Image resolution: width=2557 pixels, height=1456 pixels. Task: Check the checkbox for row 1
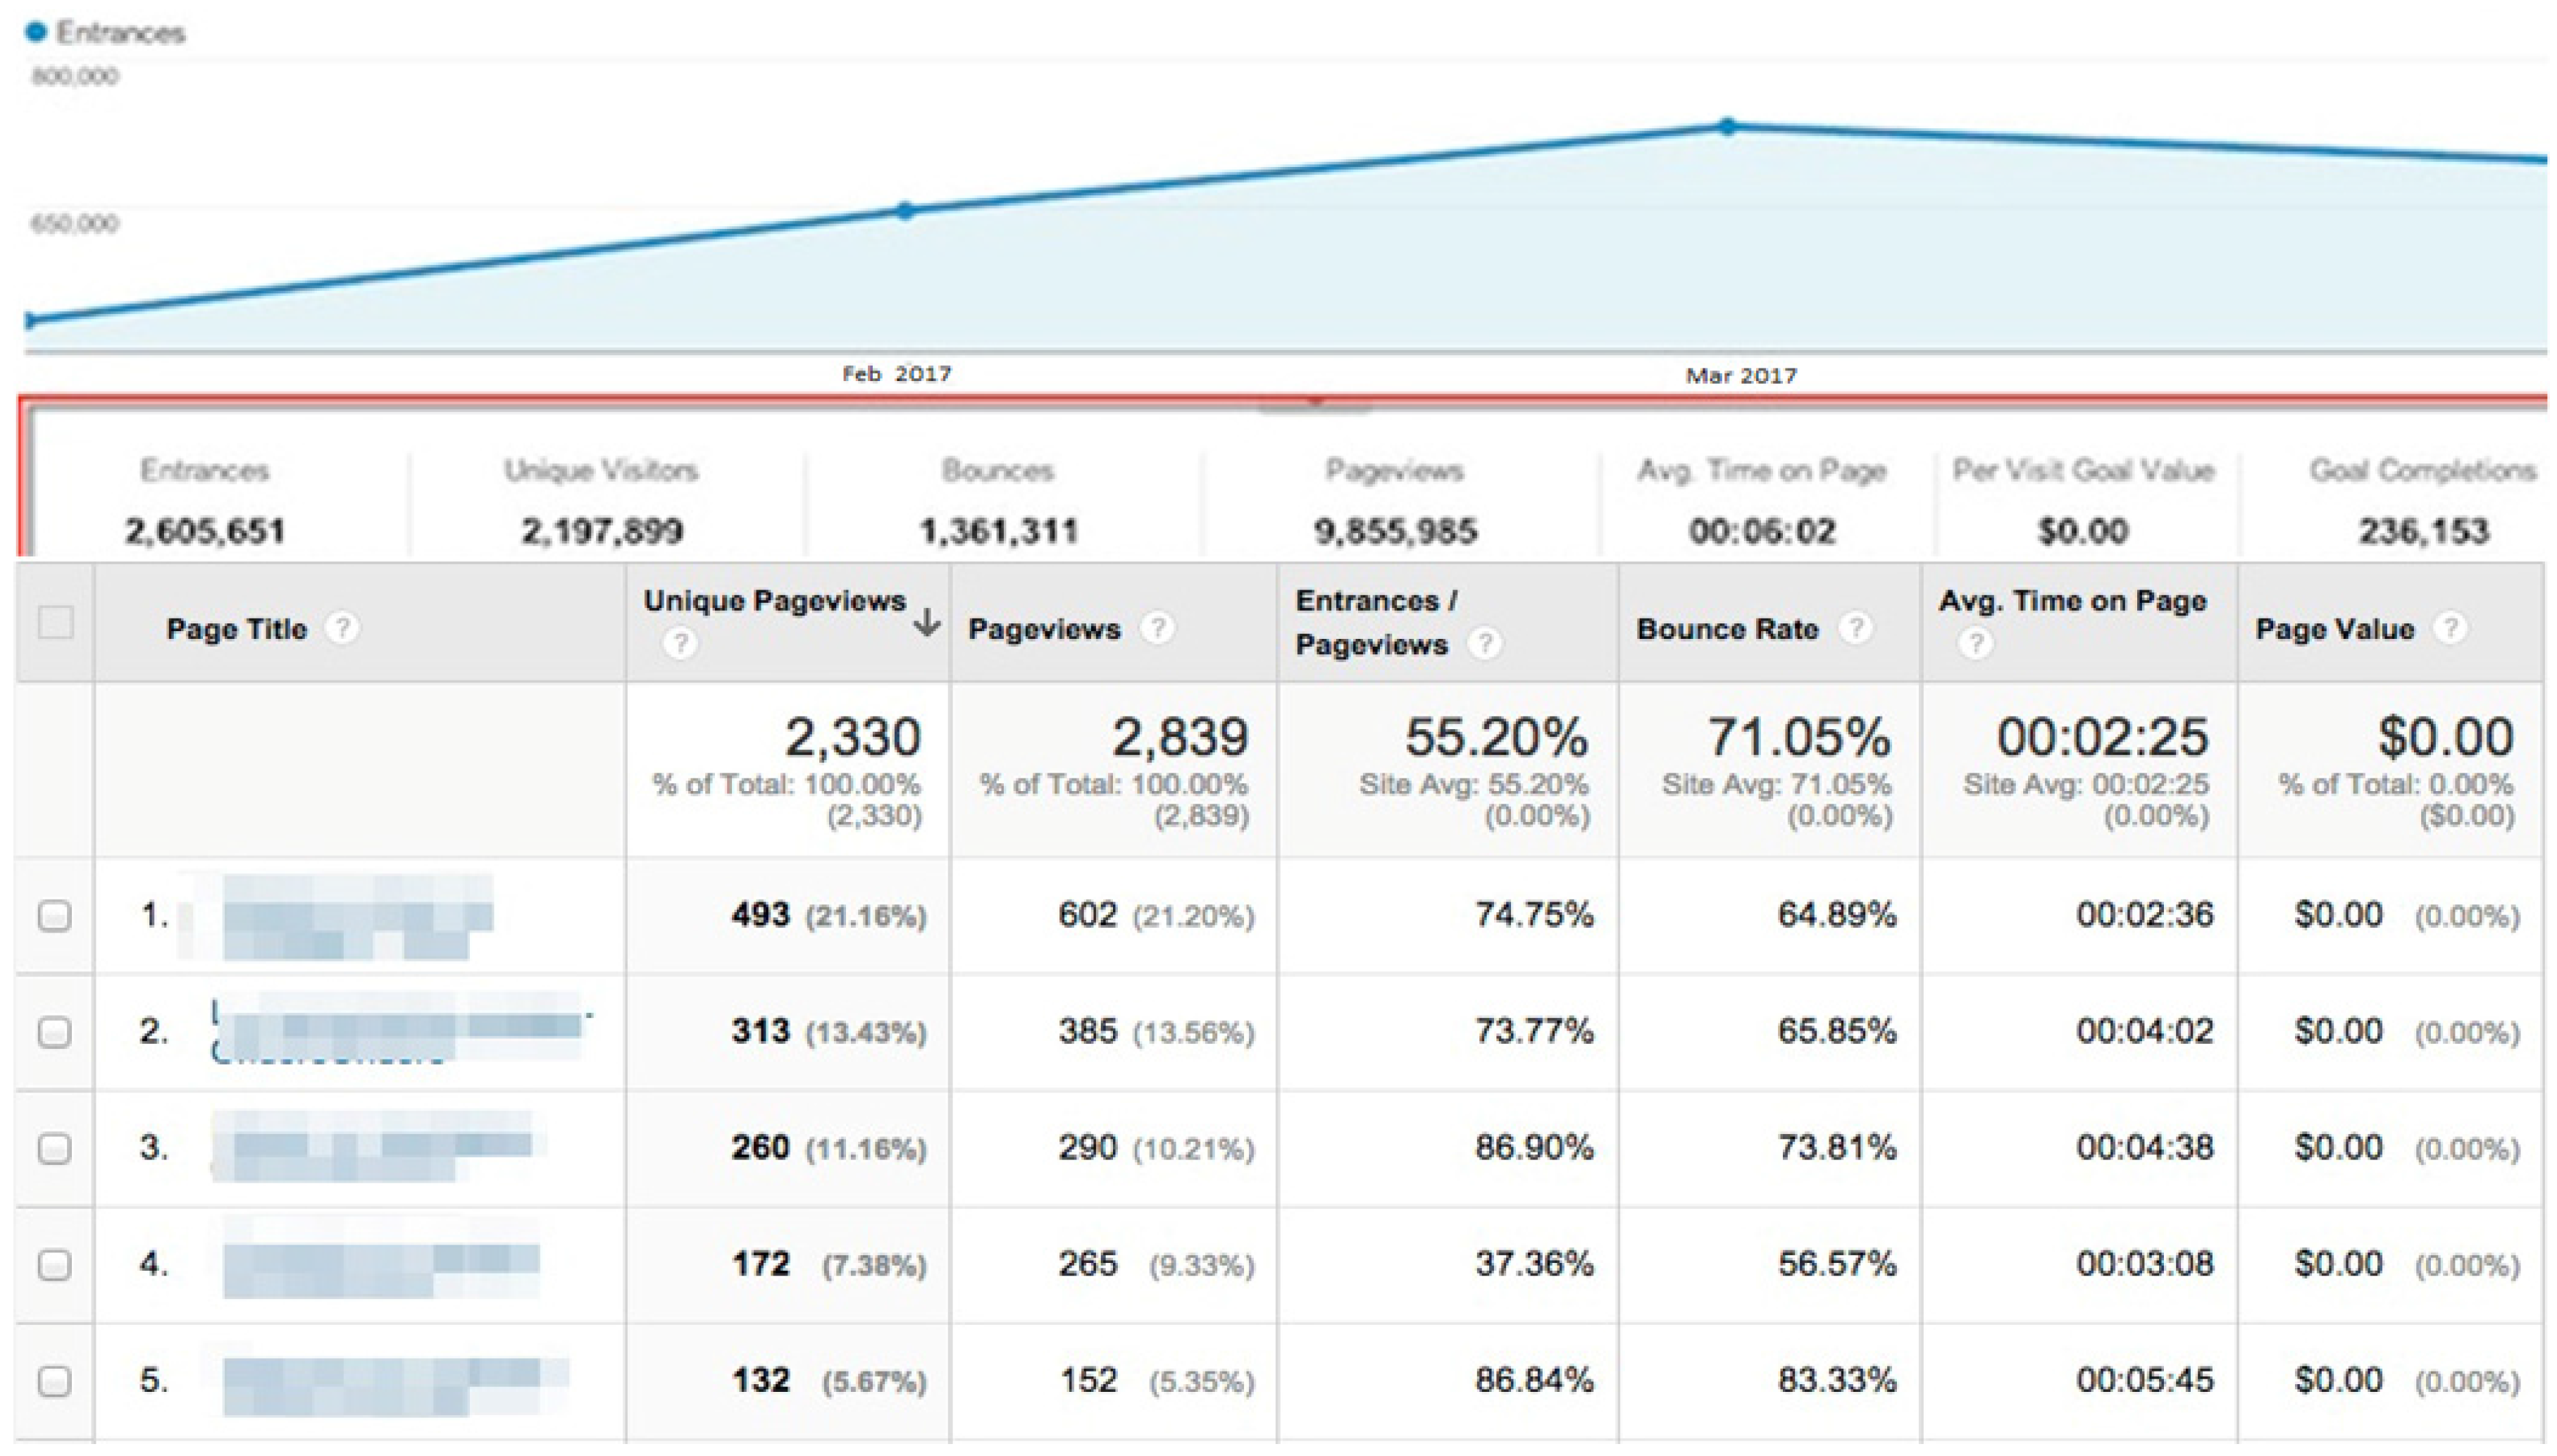(x=55, y=915)
